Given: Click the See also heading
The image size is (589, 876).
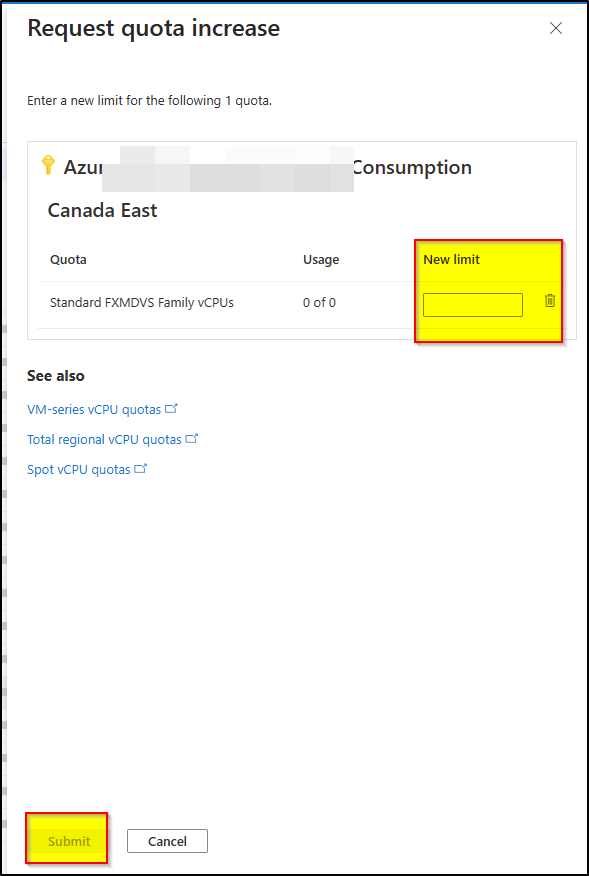Looking at the screenshot, I should (x=56, y=376).
